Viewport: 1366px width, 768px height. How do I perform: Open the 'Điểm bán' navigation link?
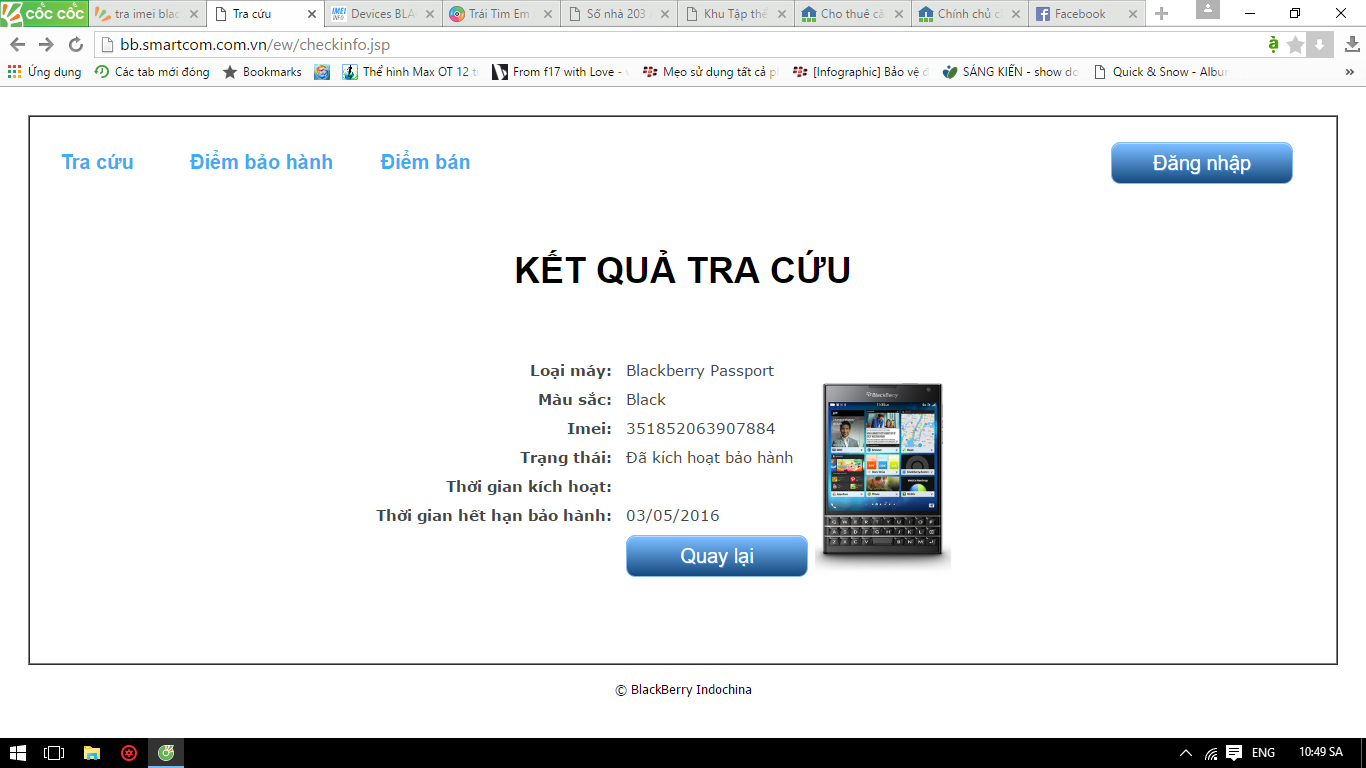[x=425, y=162]
